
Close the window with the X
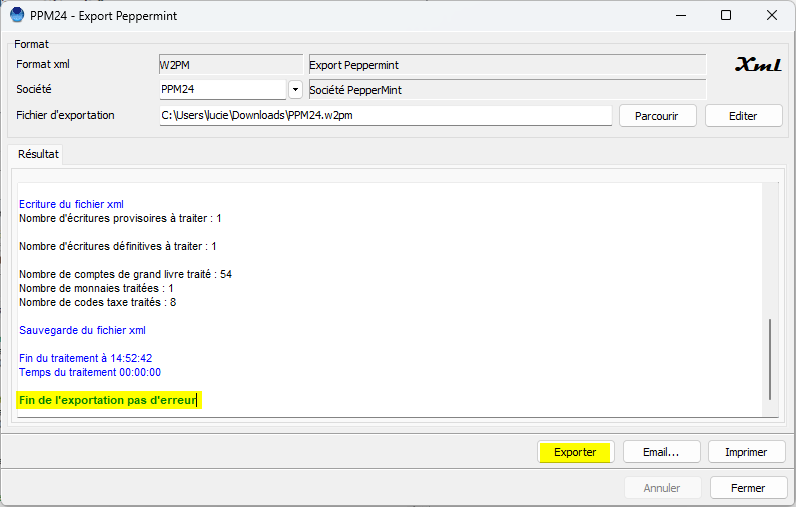[772, 15]
